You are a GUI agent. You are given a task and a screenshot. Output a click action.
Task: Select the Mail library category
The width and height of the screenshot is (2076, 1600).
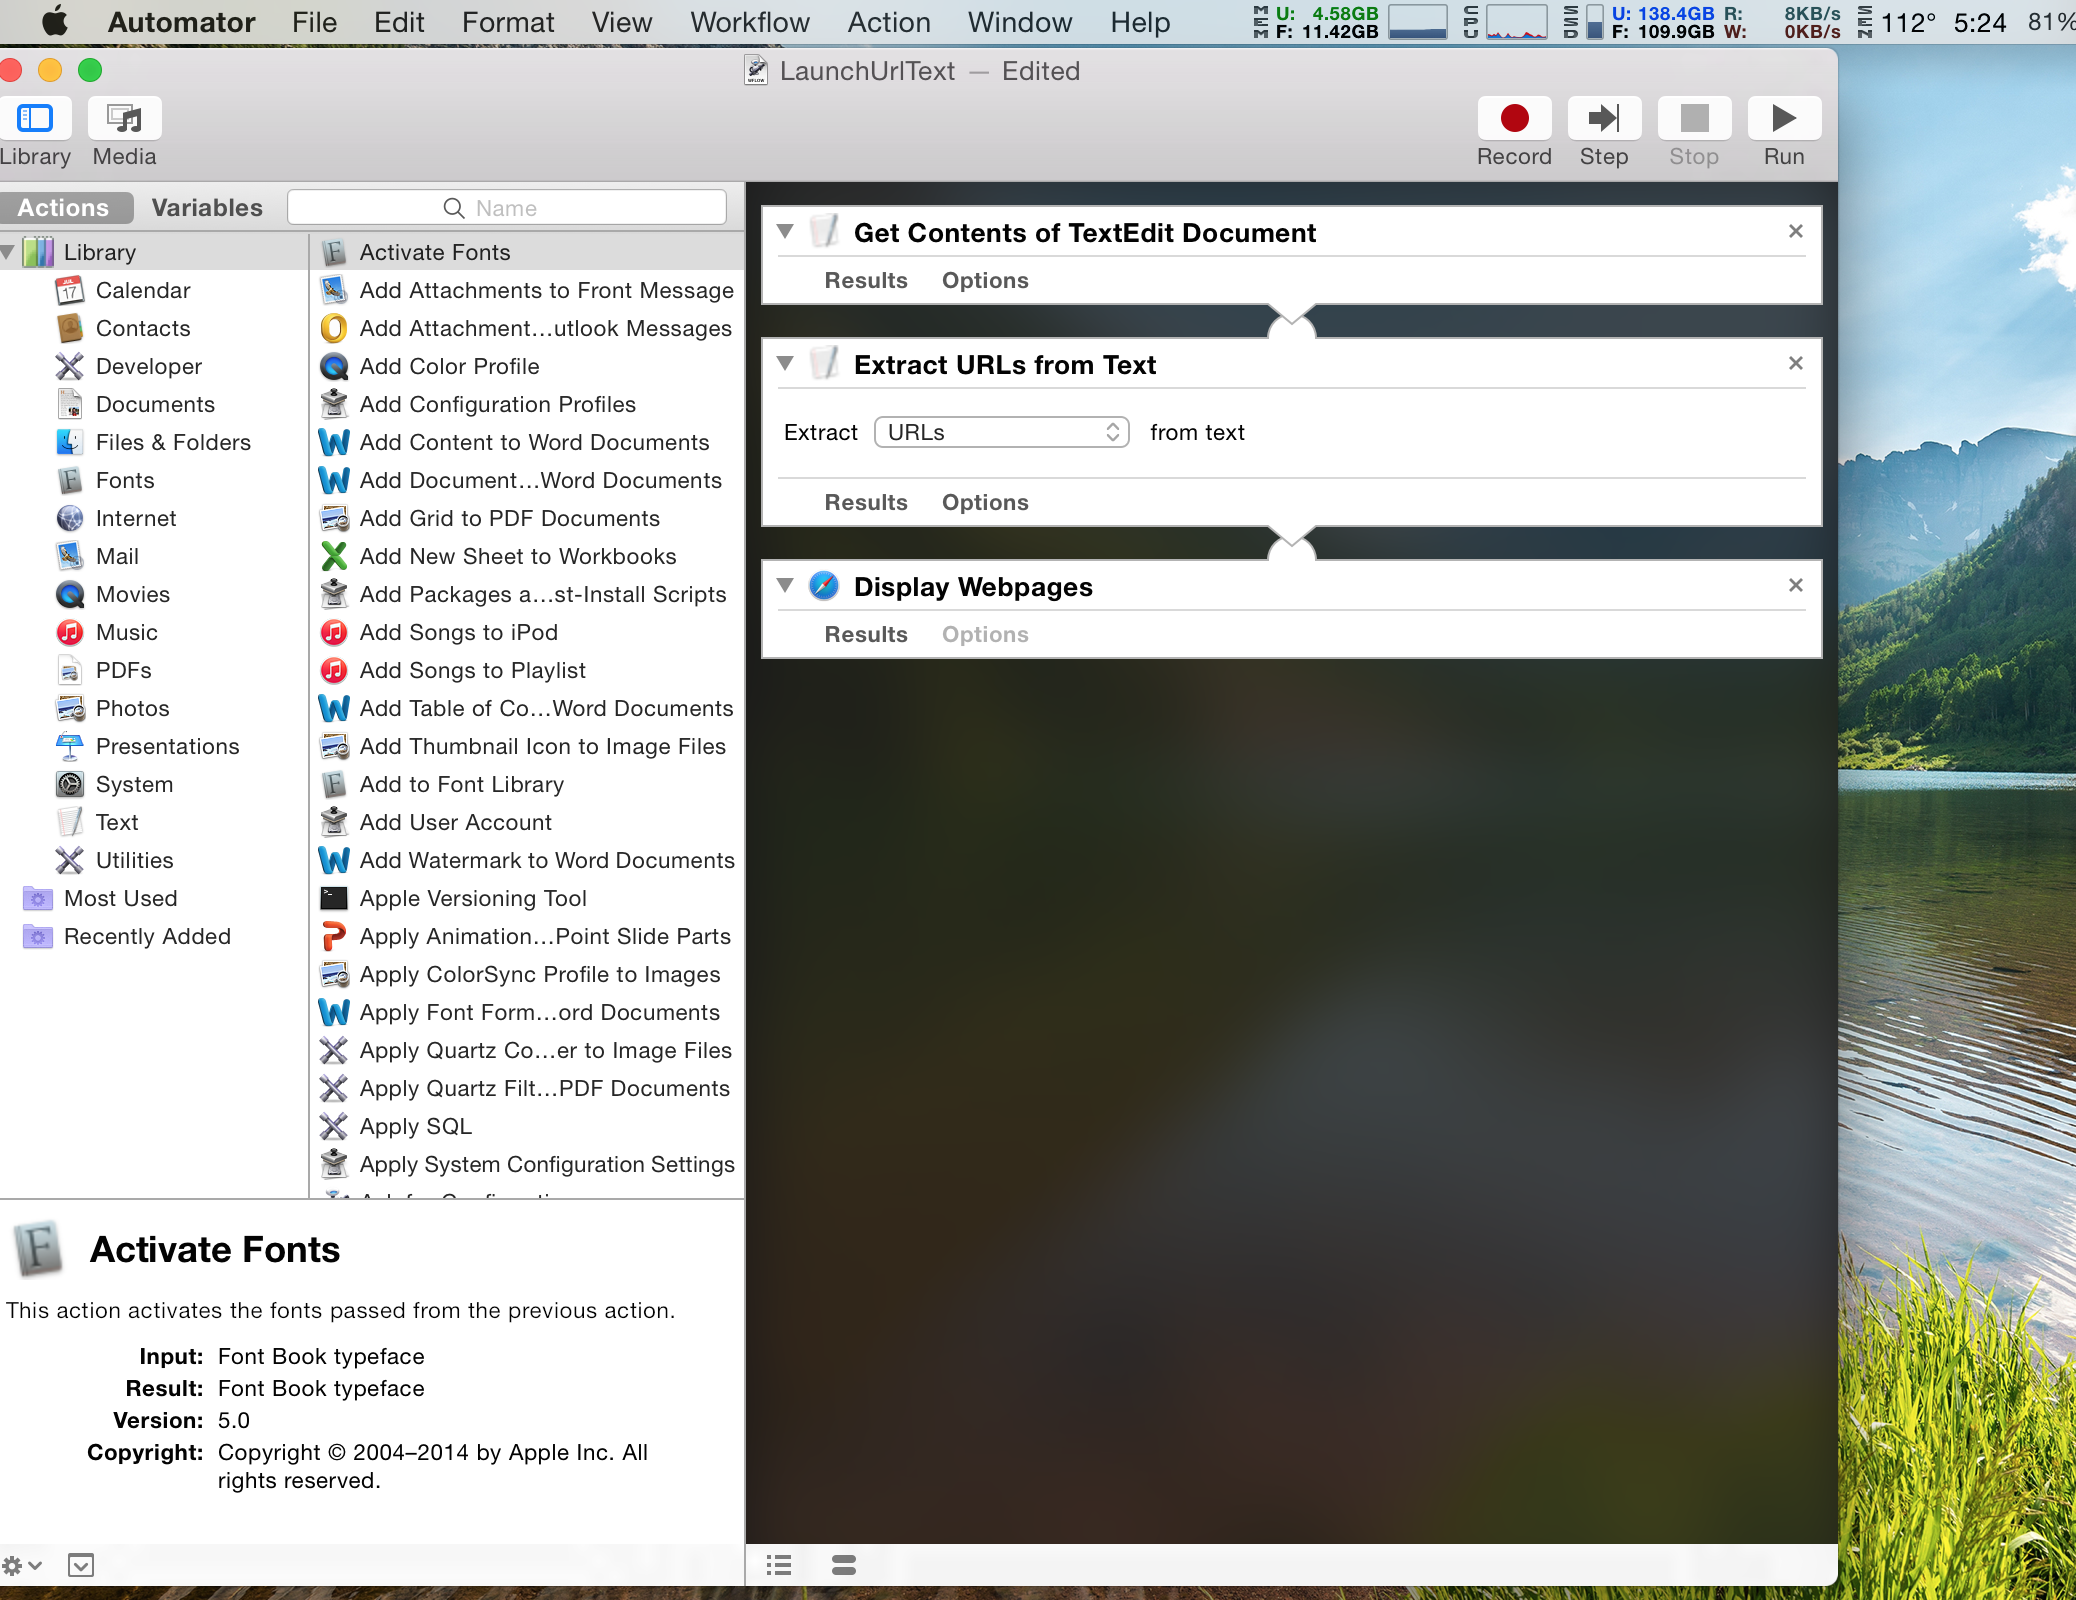117,556
